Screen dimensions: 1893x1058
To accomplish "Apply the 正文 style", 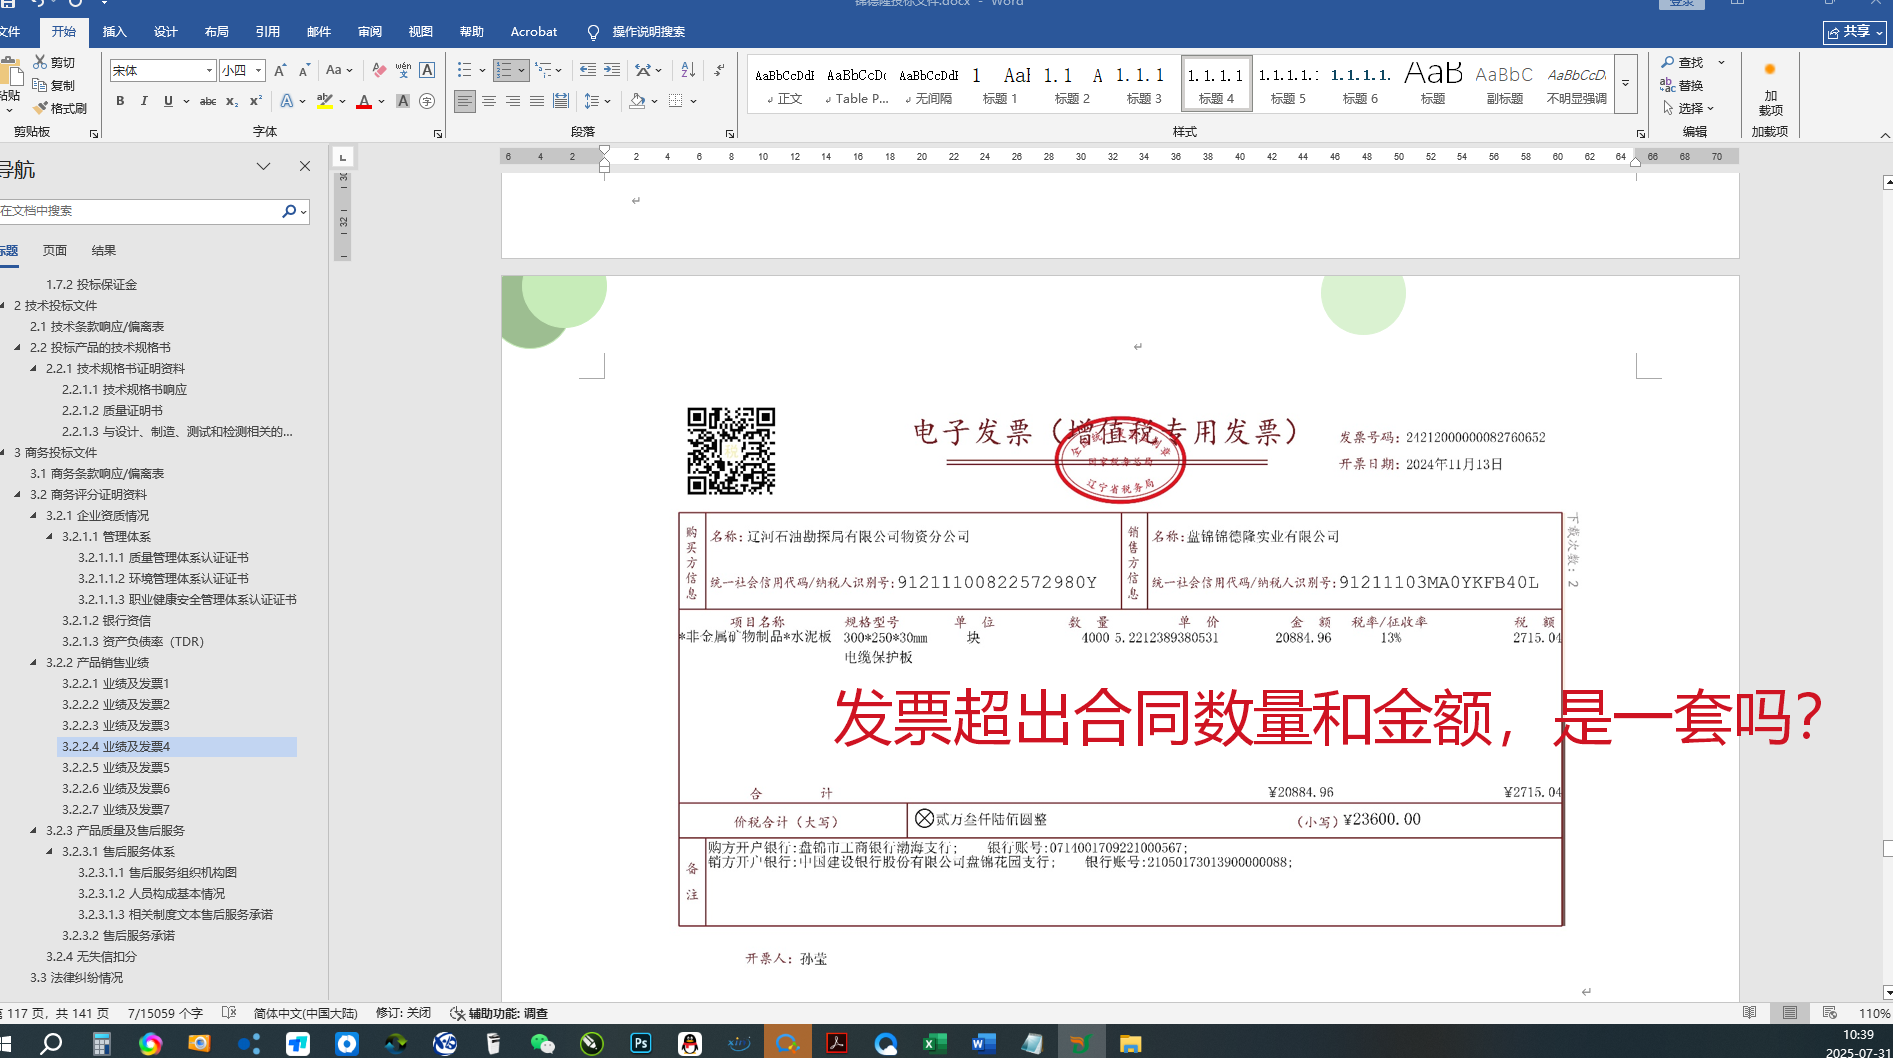I will pos(784,84).
